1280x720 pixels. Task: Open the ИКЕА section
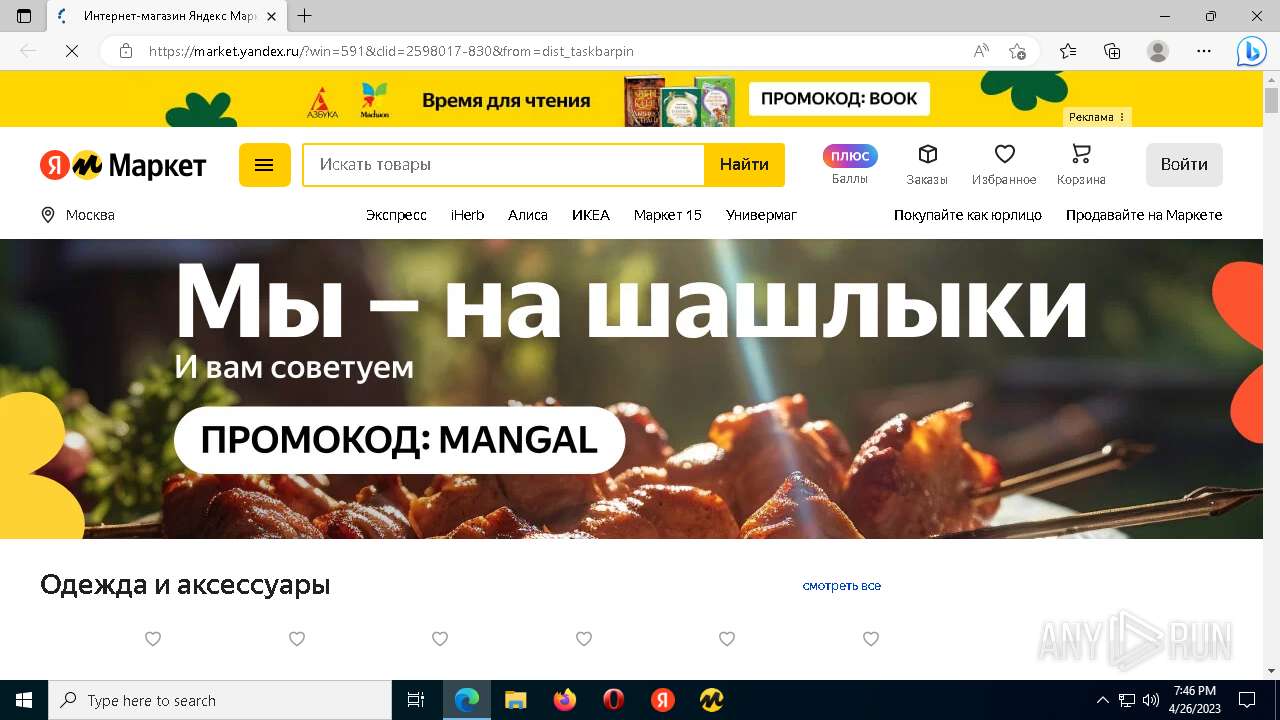point(591,215)
